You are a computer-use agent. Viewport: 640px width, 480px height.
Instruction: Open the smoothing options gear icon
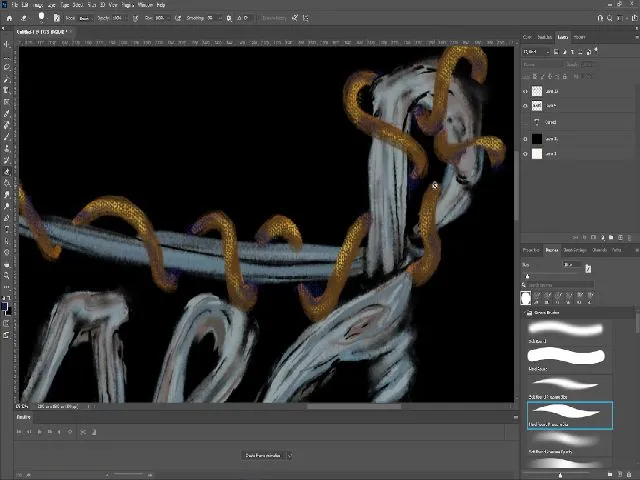(229, 18)
